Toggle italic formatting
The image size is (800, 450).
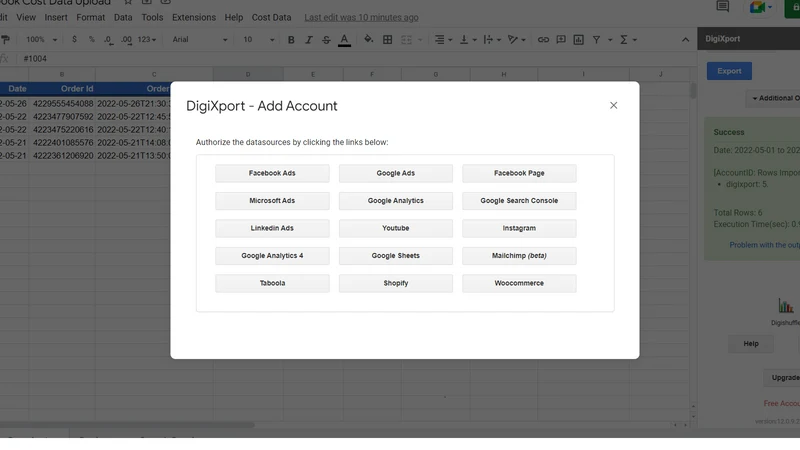tap(309, 39)
